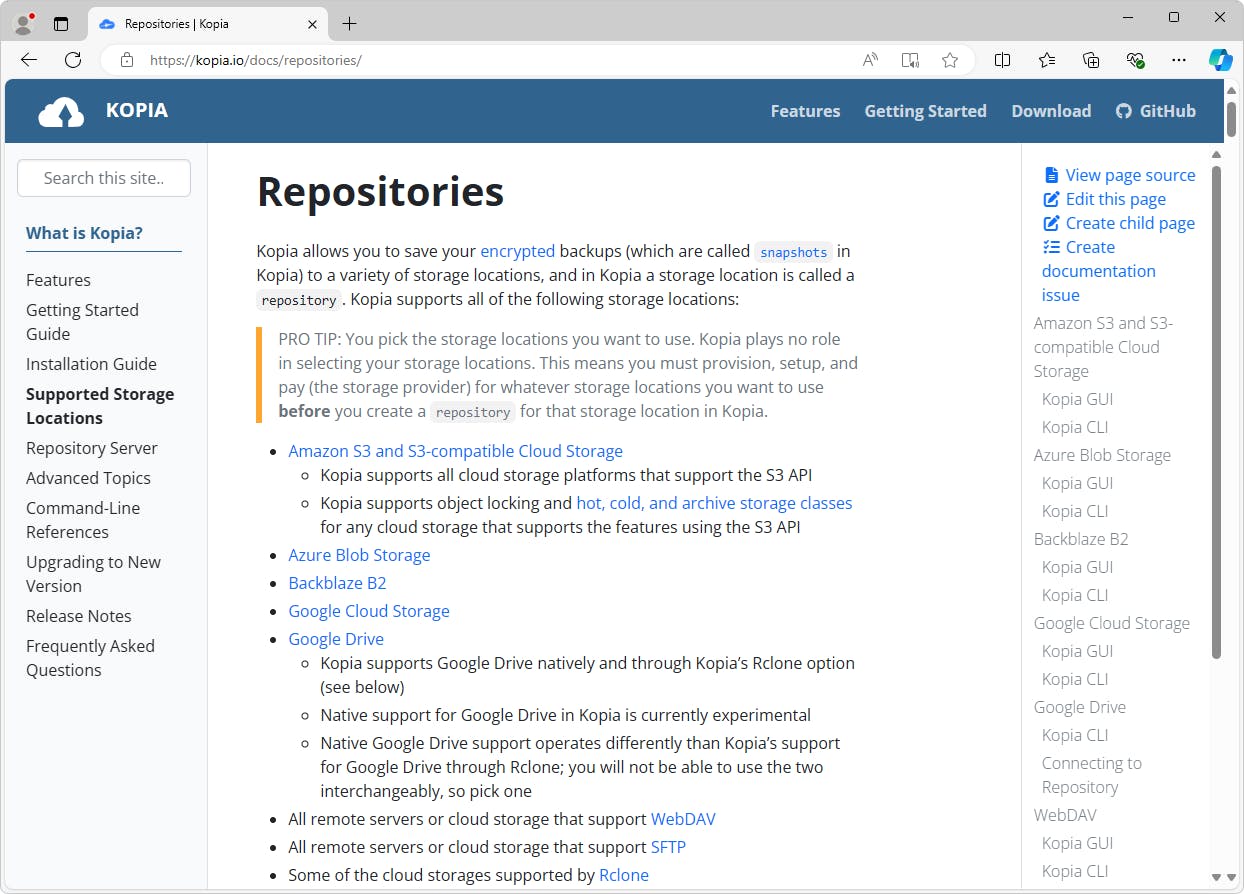Add this page to favorites with the star
Screen dimensions: 1244x894
(x=949, y=60)
